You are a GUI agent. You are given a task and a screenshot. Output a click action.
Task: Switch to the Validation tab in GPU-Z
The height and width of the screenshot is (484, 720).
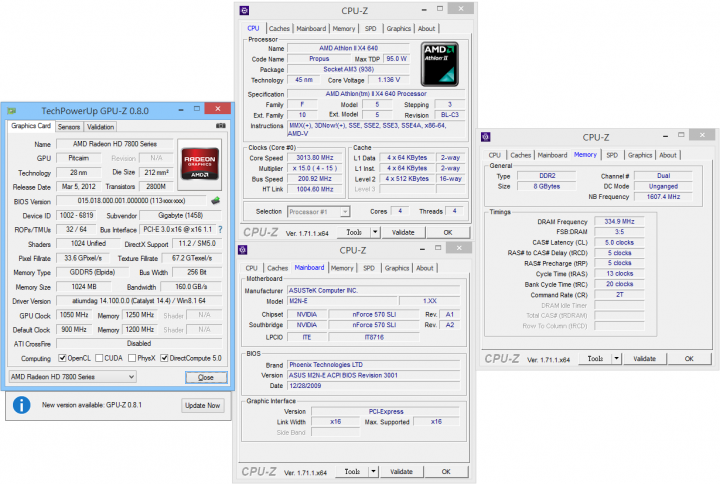pos(100,127)
